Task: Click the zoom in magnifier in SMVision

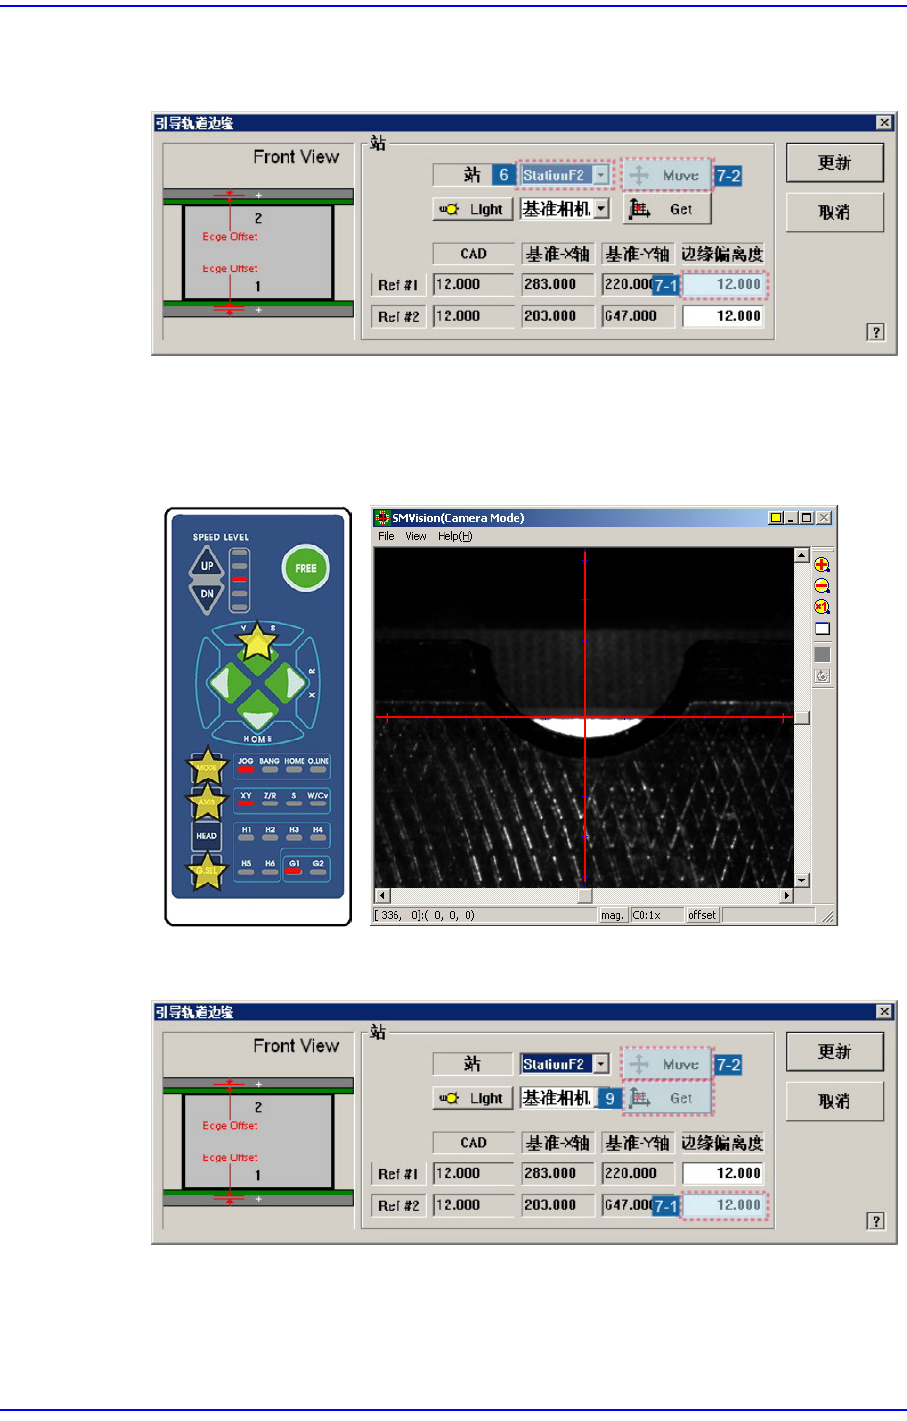Action: point(822,565)
